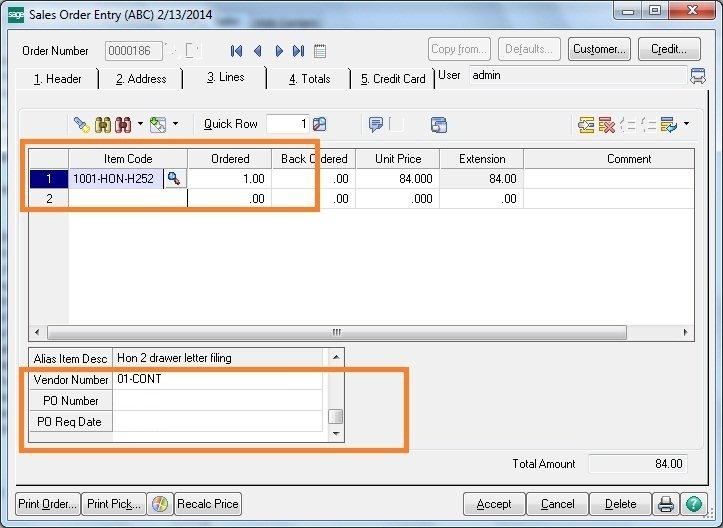Click the Ordered quantity 1.00 in row 1
Viewport: 723px width, 528px height.
click(x=230, y=178)
